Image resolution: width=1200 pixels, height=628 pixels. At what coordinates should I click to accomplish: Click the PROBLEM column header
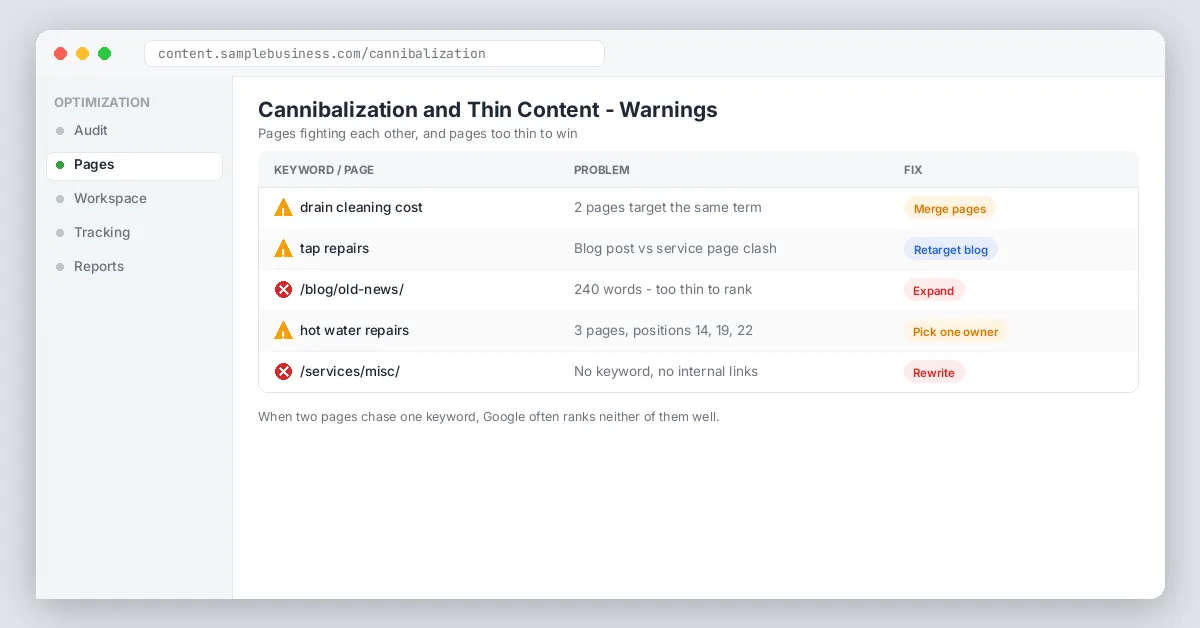coord(602,171)
